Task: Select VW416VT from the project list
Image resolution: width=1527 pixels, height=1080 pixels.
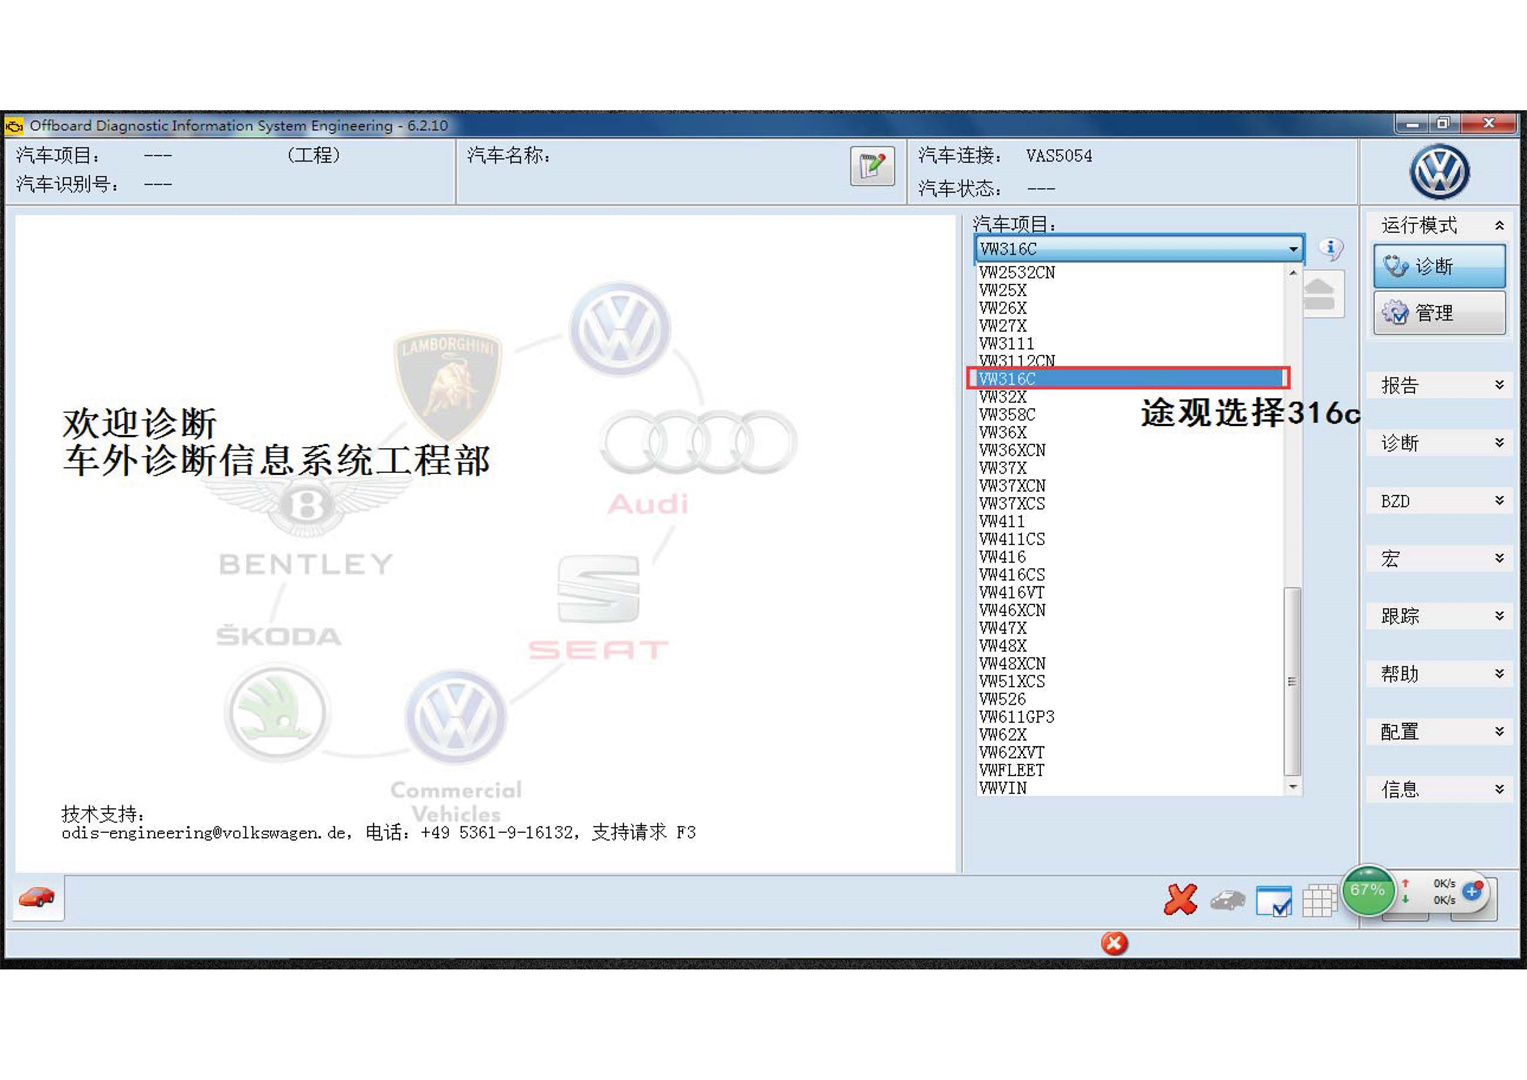Action: [1130, 592]
